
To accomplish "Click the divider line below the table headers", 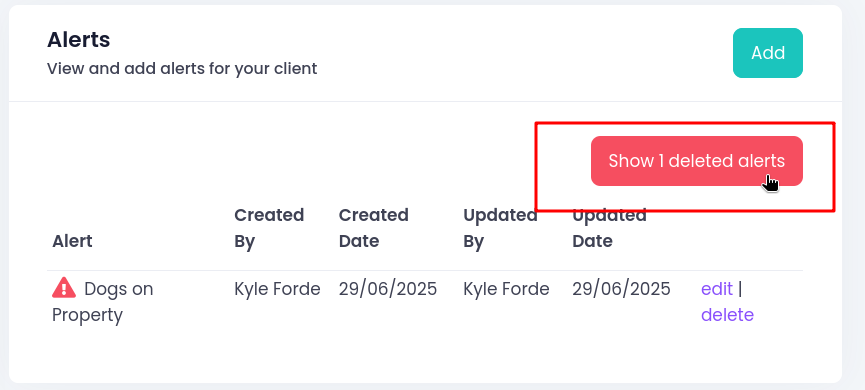I will pos(425,270).
